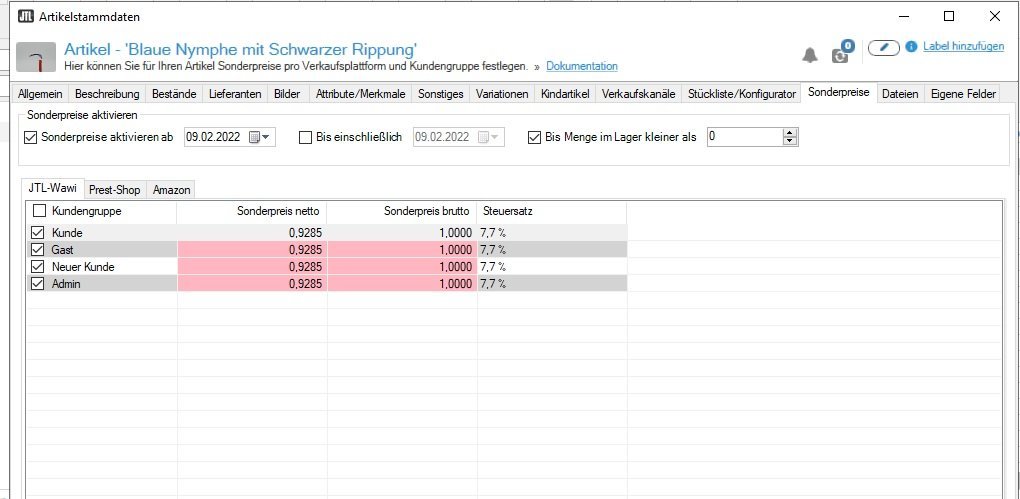This screenshot has height=499, width=1020.
Task: Switch to Stückliste/Konfigurator tab
Action: tap(742, 94)
